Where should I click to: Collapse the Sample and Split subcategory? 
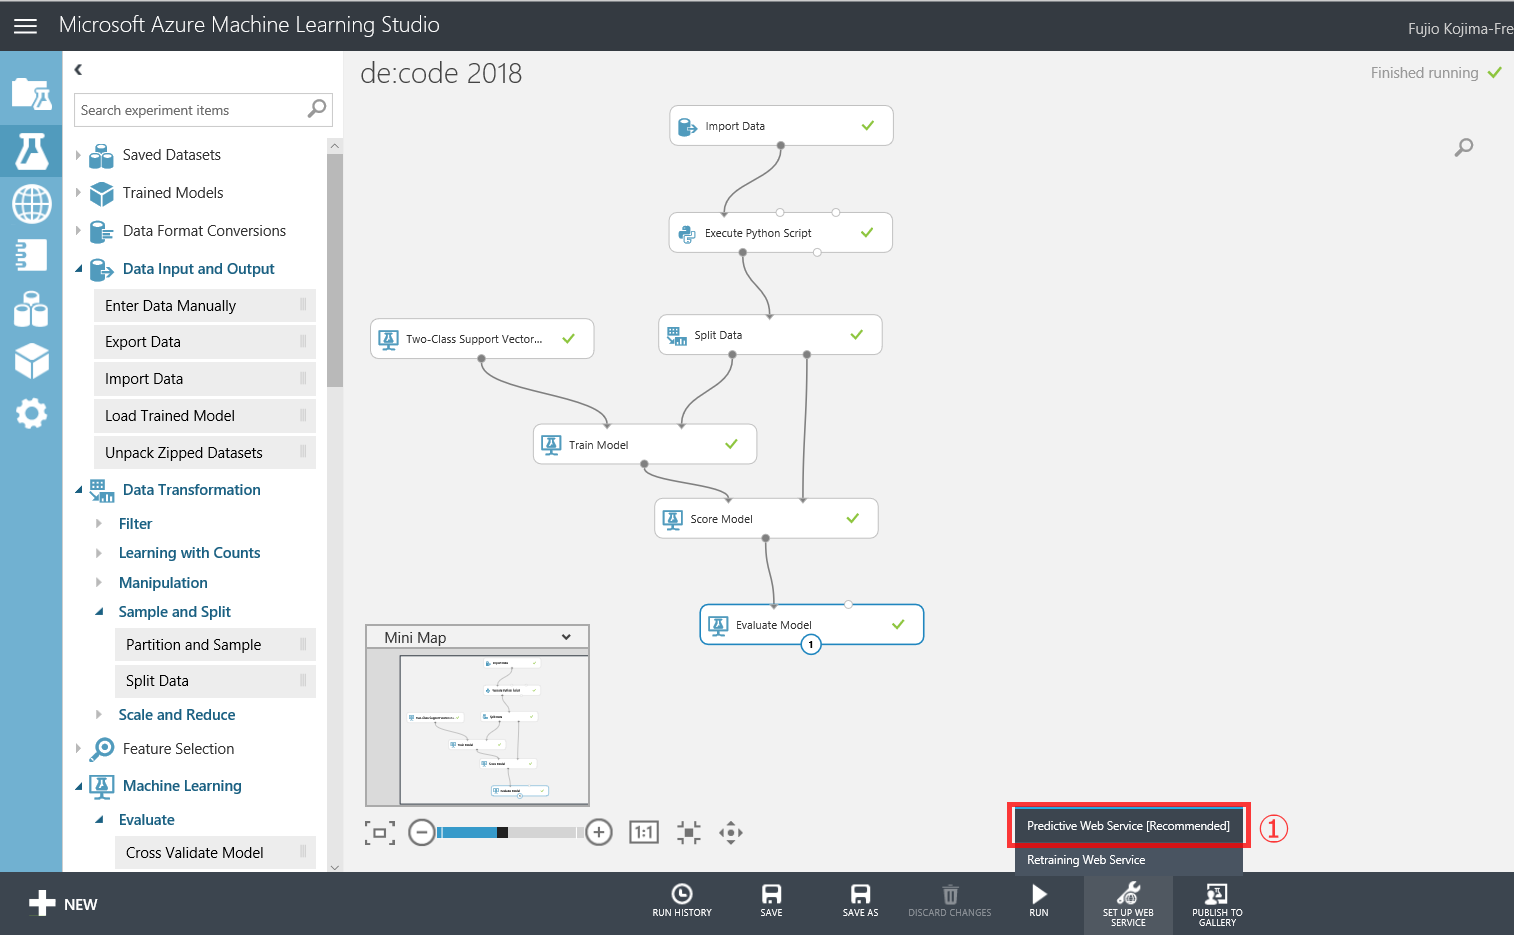[x=98, y=612]
